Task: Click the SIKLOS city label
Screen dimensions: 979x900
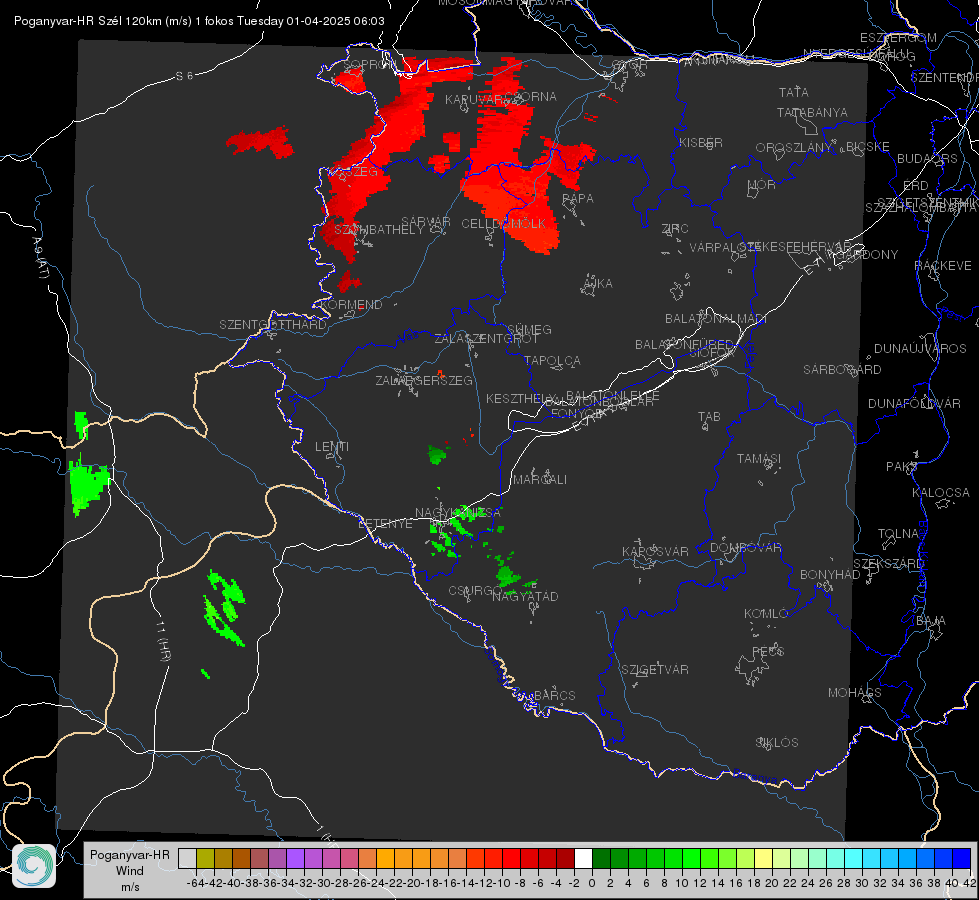Action: 777,743
